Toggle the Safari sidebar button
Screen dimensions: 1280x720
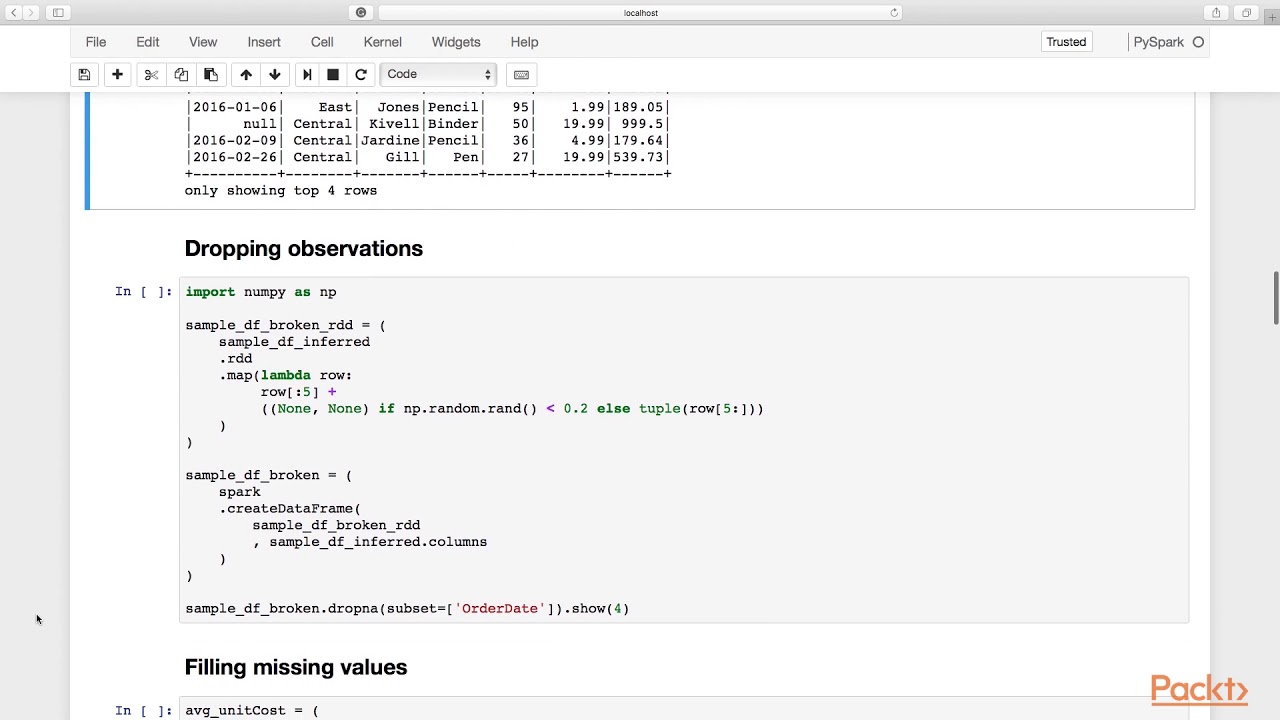coord(58,13)
